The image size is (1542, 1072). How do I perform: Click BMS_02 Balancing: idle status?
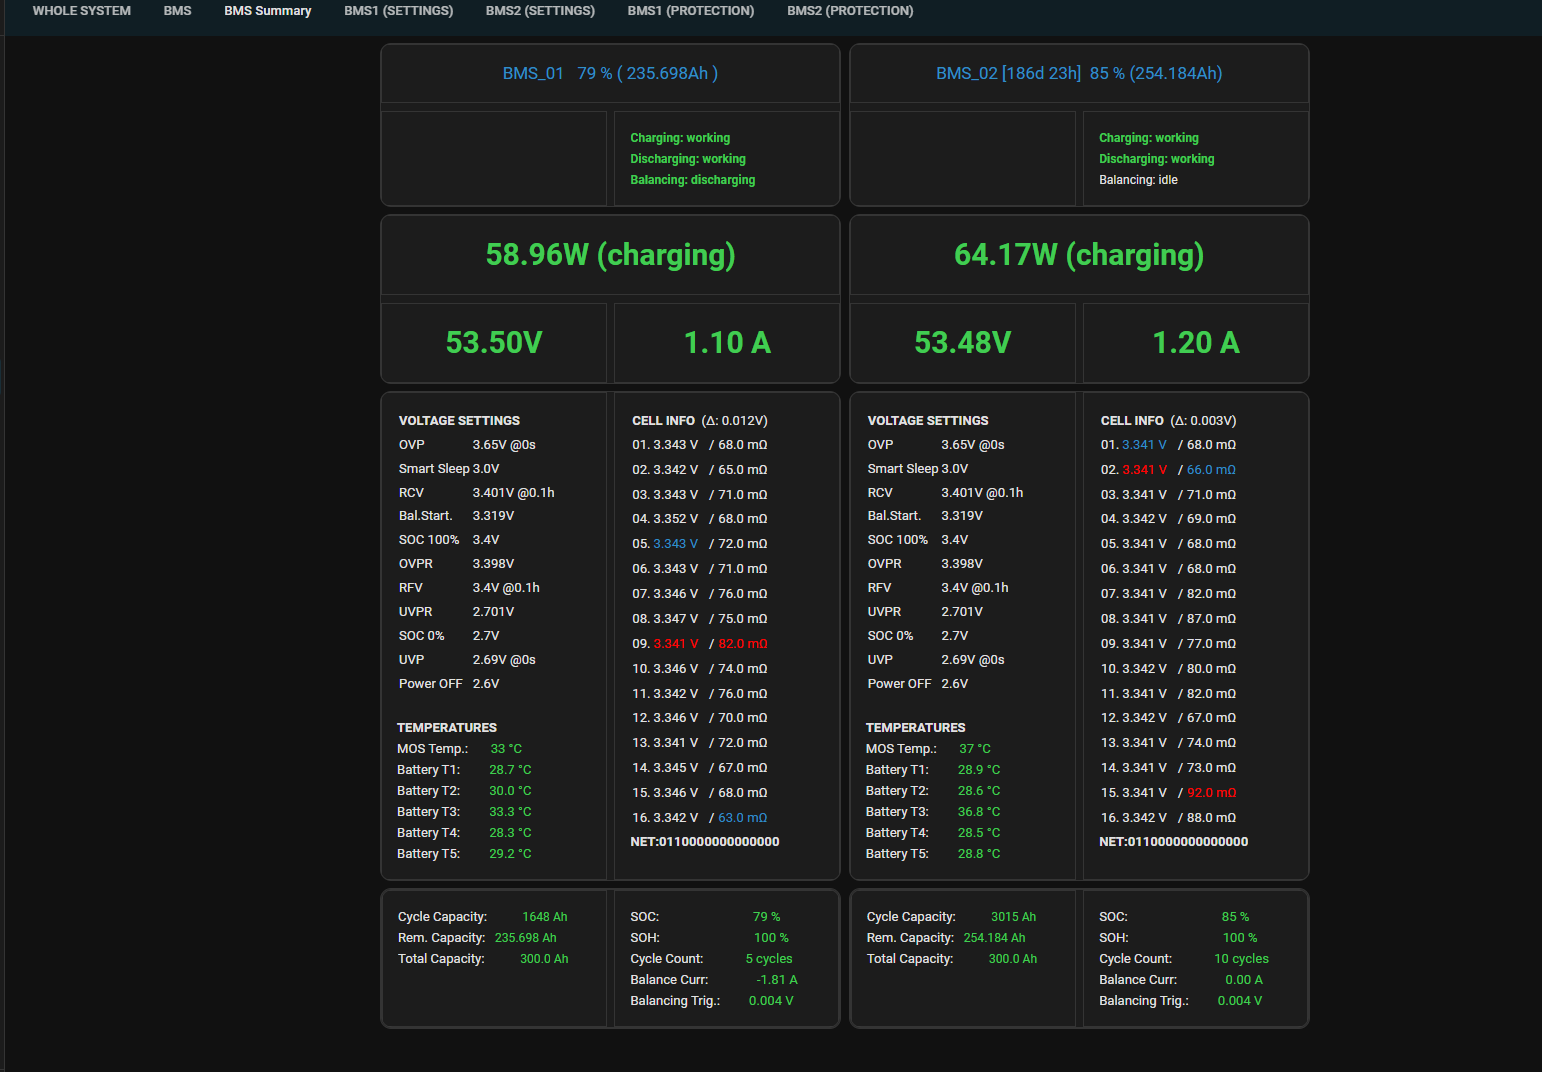(1138, 180)
